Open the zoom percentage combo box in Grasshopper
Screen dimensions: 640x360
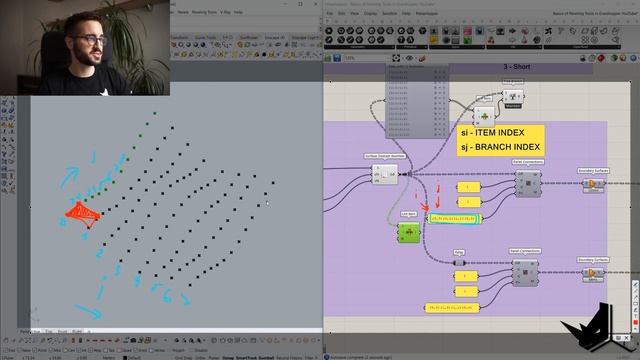367,58
